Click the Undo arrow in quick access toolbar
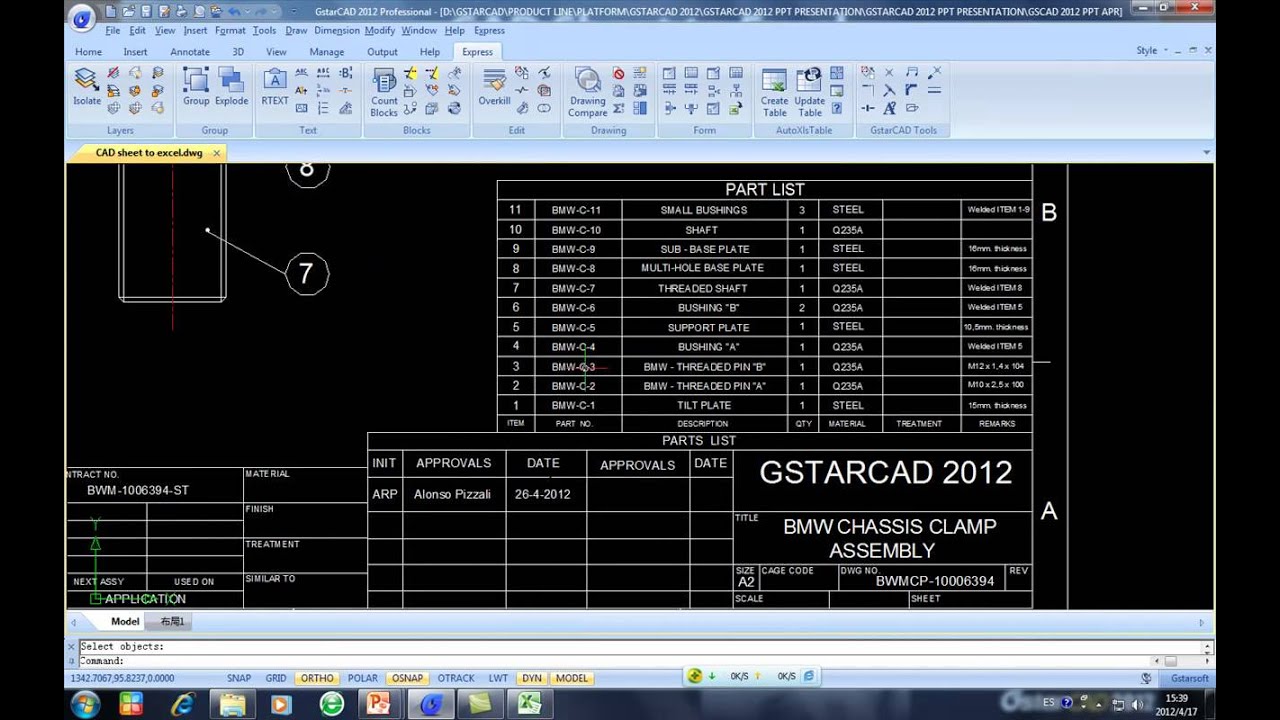1280x720 pixels. pyautogui.click(x=235, y=11)
